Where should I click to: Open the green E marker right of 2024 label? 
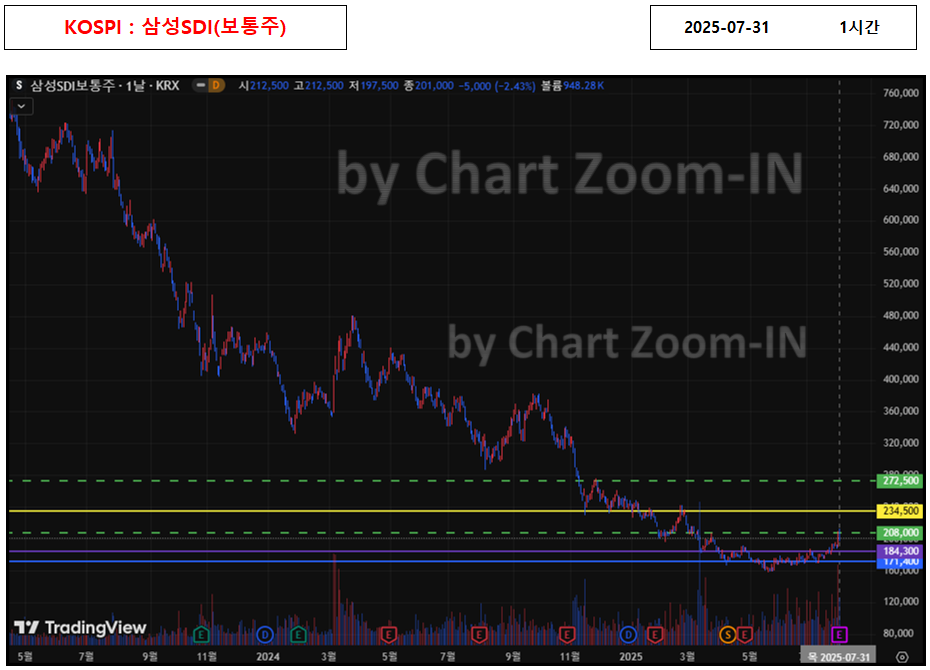(x=298, y=635)
